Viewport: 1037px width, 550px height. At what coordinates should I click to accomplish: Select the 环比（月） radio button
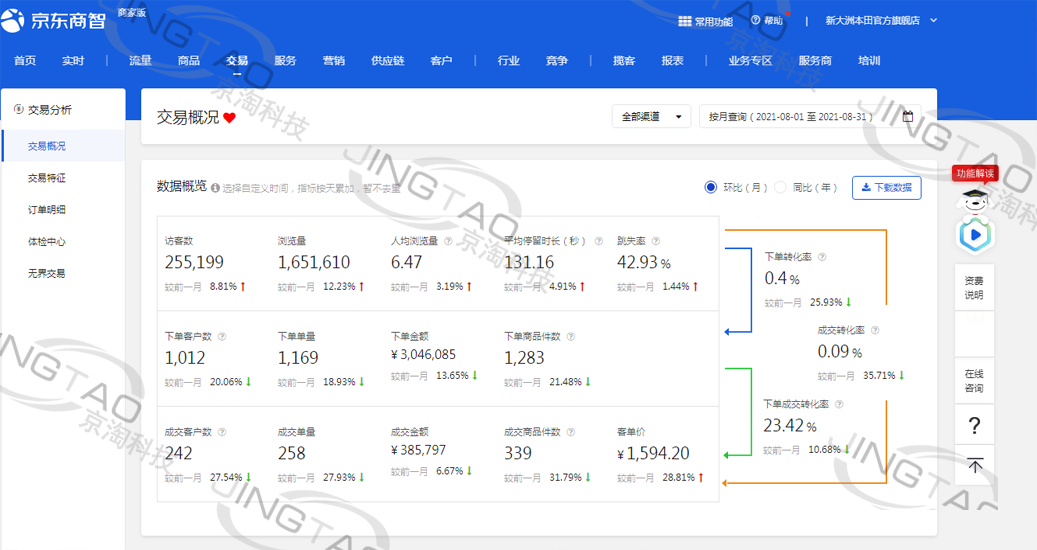[x=711, y=187]
